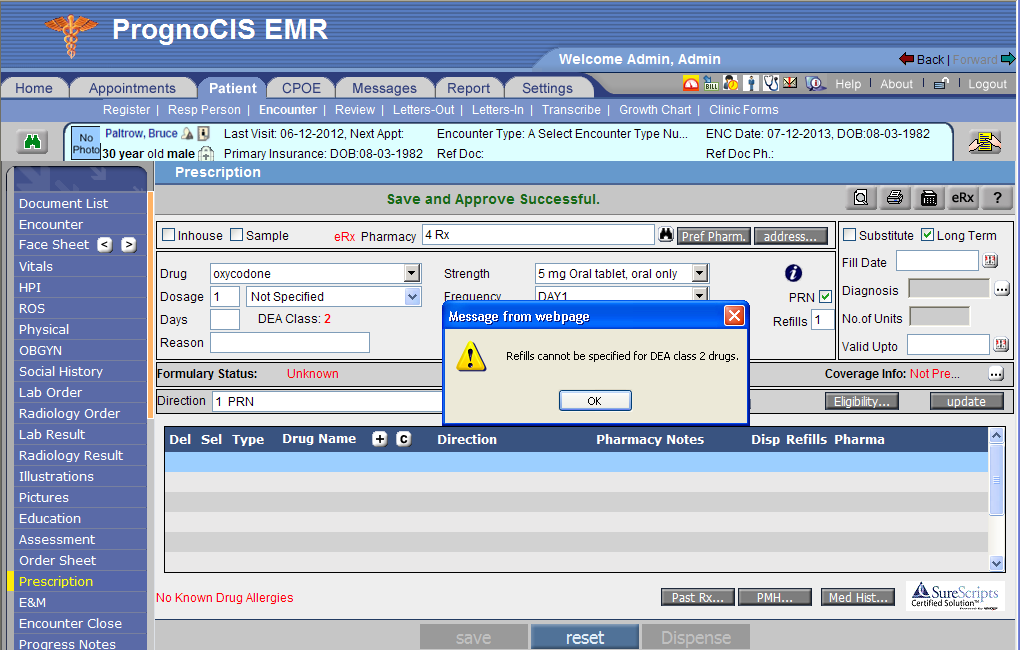The width and height of the screenshot is (1020, 650).
Task: Click the Refills input field
Action: tap(822, 320)
